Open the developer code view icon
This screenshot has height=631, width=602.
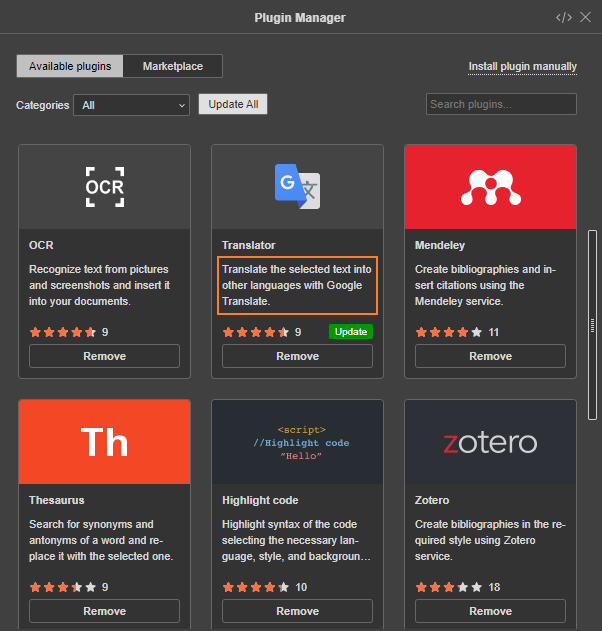564,17
